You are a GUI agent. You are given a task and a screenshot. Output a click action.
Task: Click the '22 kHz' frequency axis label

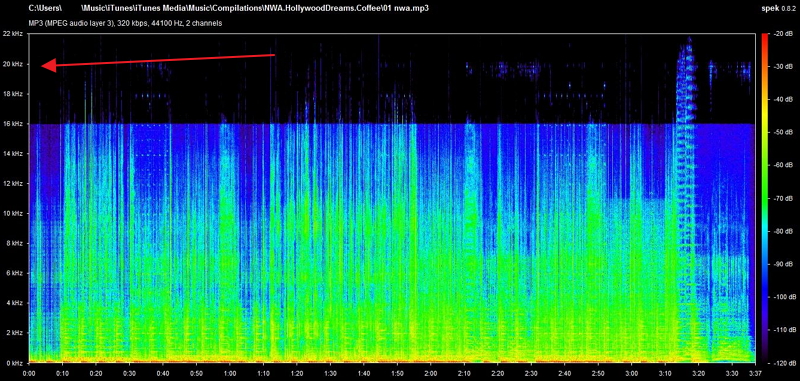point(12,34)
